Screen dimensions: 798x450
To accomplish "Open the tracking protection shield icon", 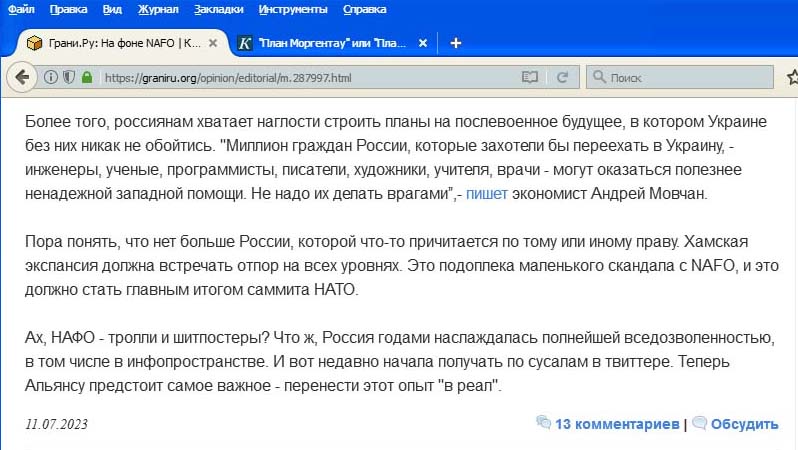I will point(69,77).
